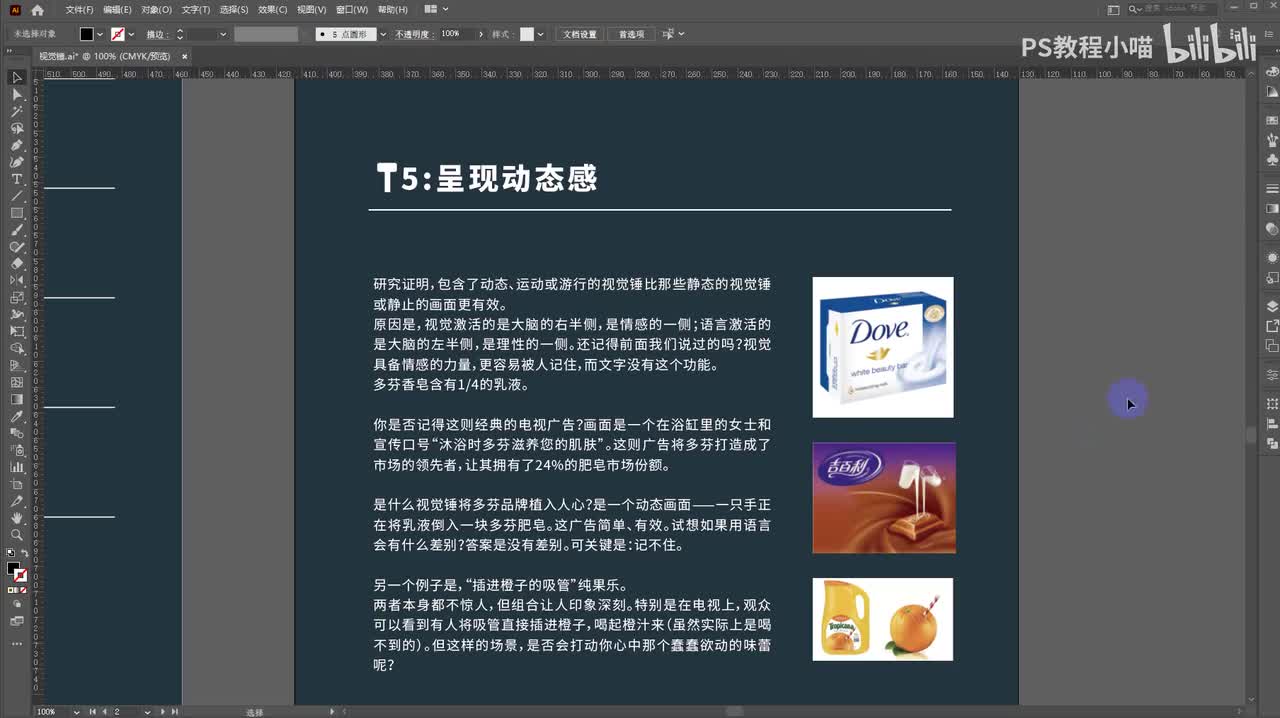Open workspace switcher dropdown in menu bar

[x=437, y=9]
